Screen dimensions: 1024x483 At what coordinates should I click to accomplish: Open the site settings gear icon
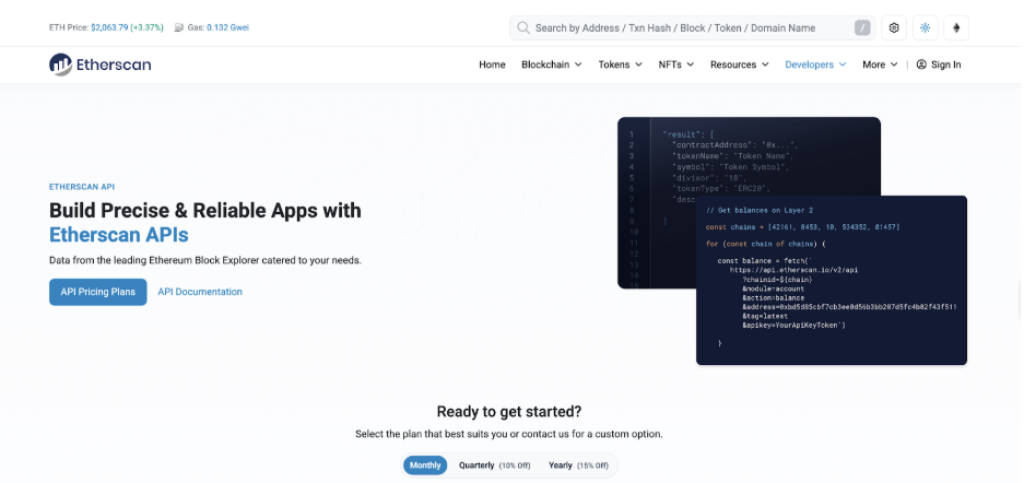(894, 28)
